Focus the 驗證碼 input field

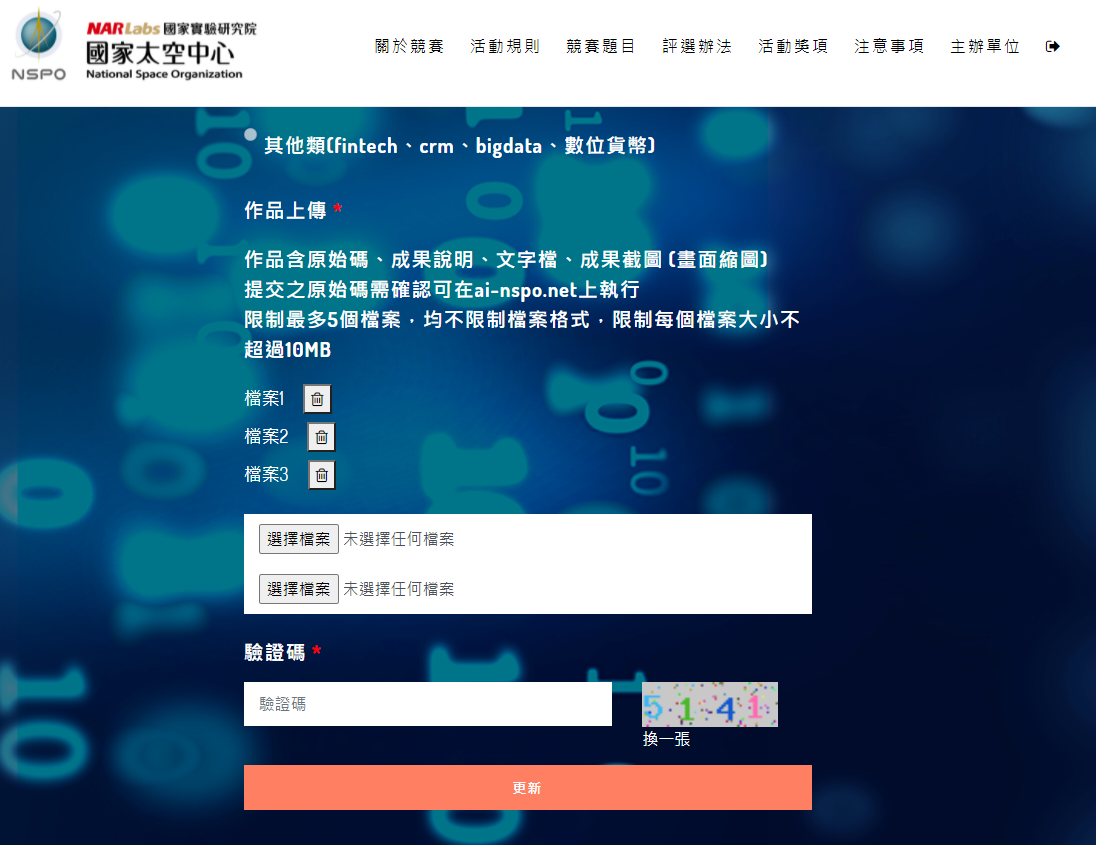(428, 704)
